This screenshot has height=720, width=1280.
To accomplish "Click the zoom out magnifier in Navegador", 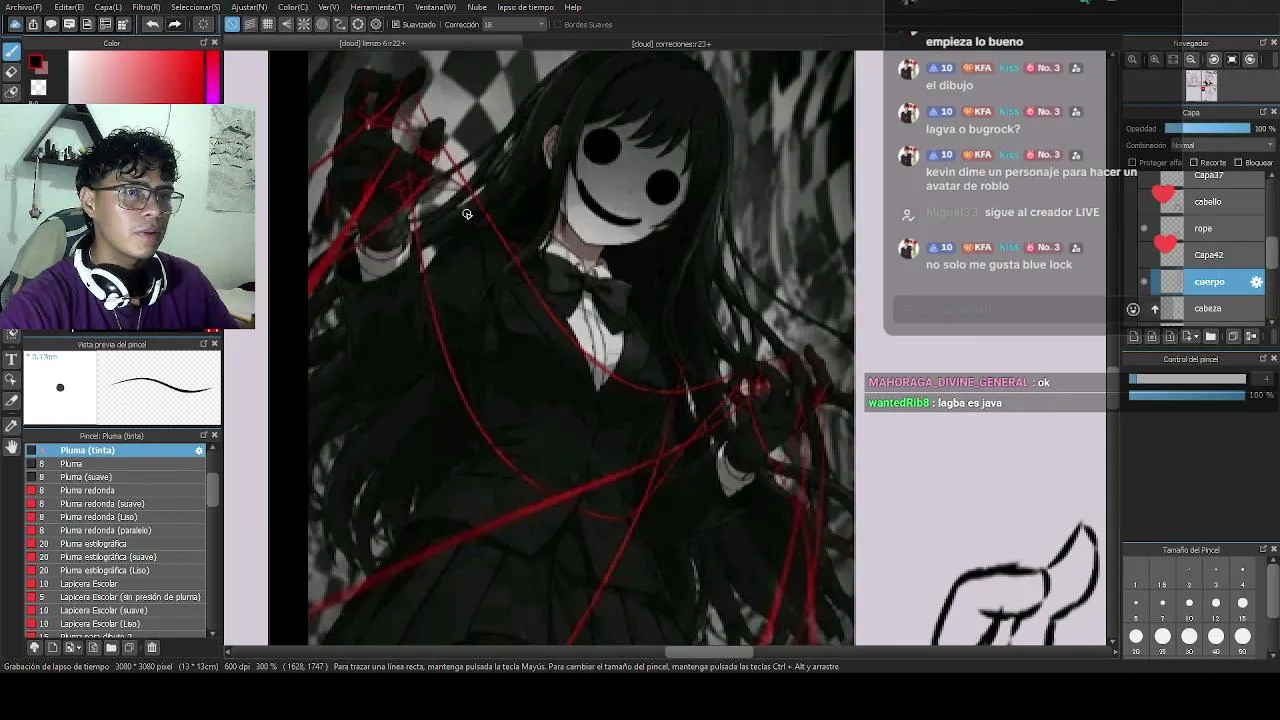I will (1191, 60).
